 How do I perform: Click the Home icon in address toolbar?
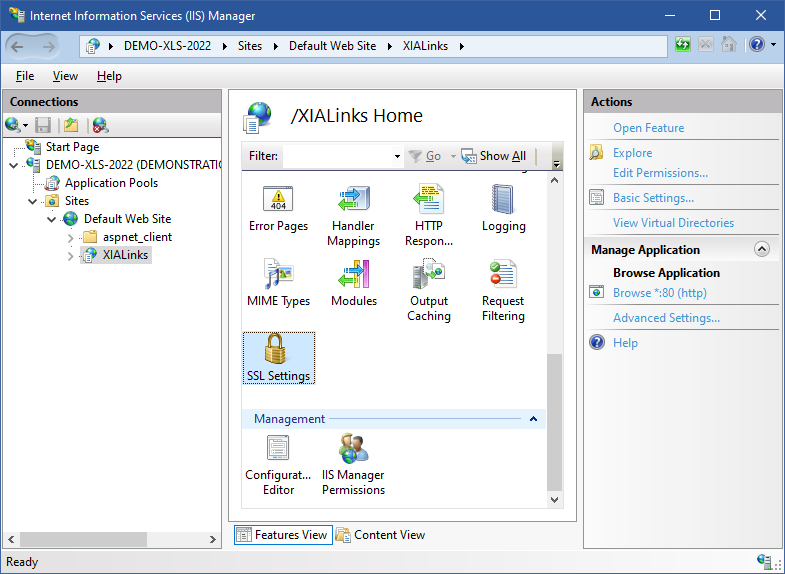(728, 45)
